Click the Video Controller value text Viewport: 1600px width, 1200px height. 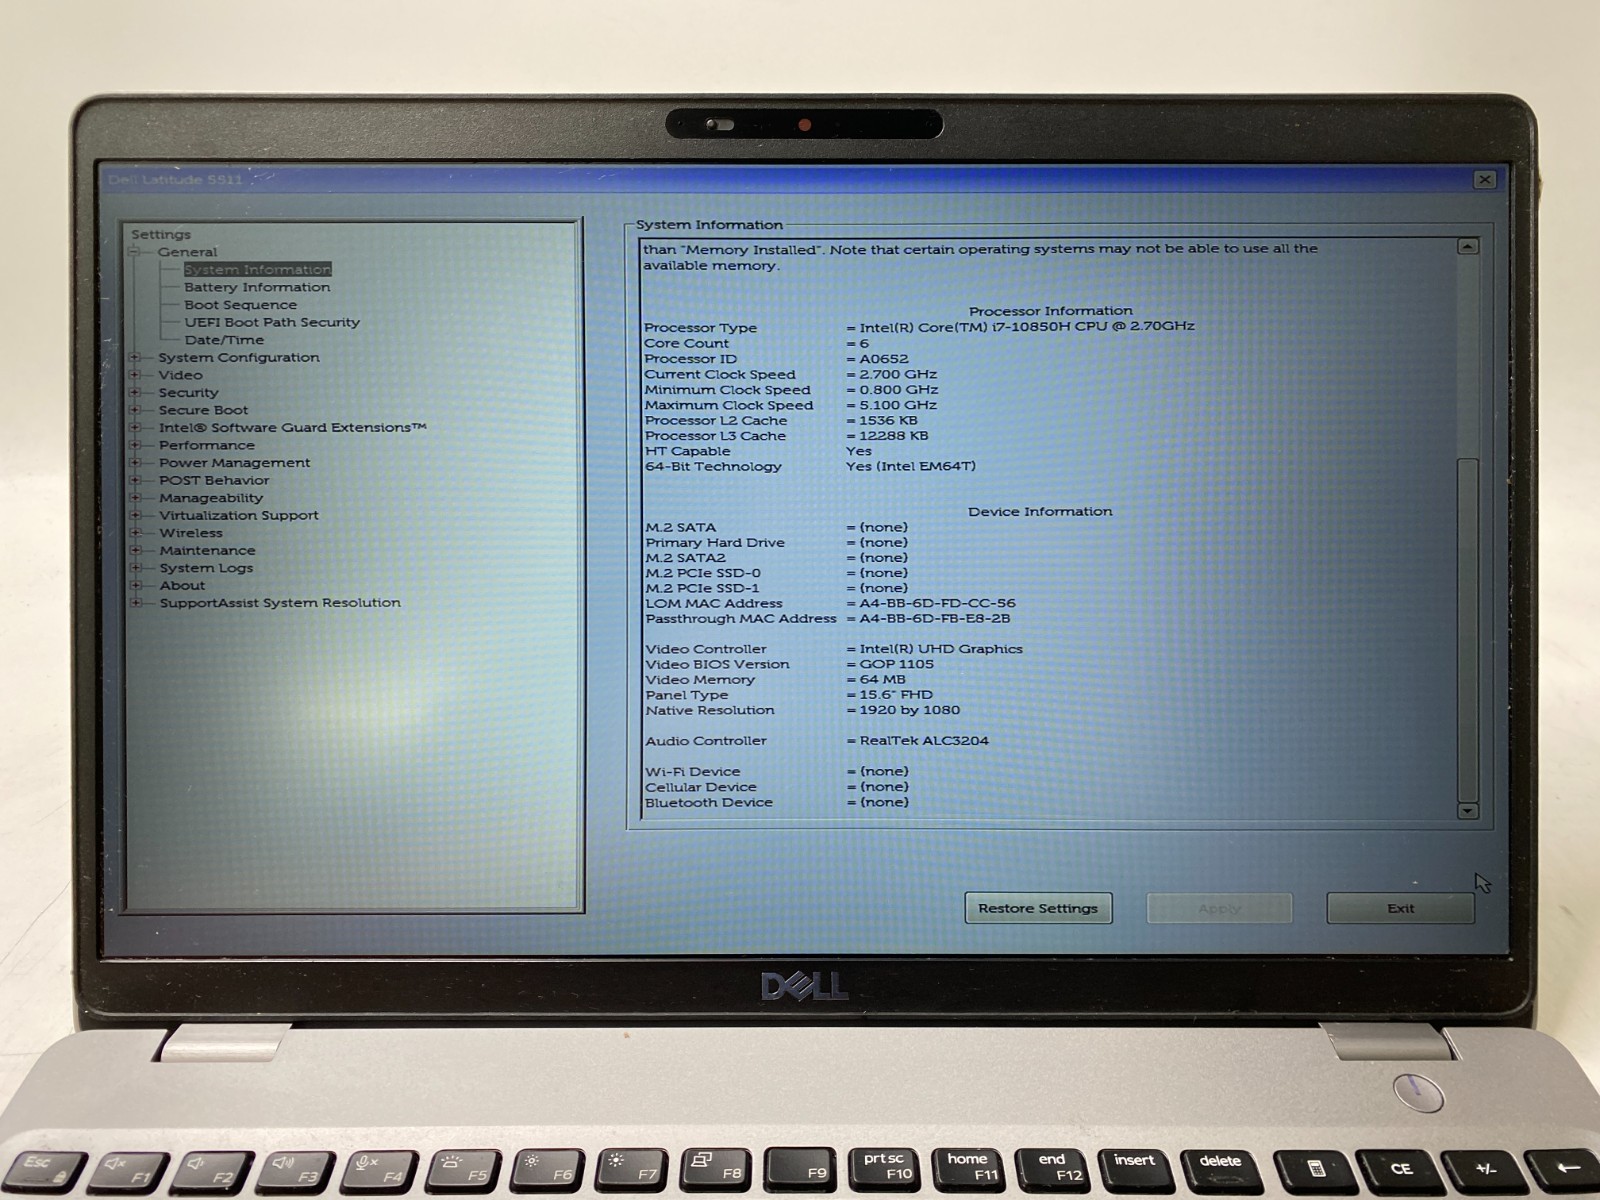coord(941,649)
